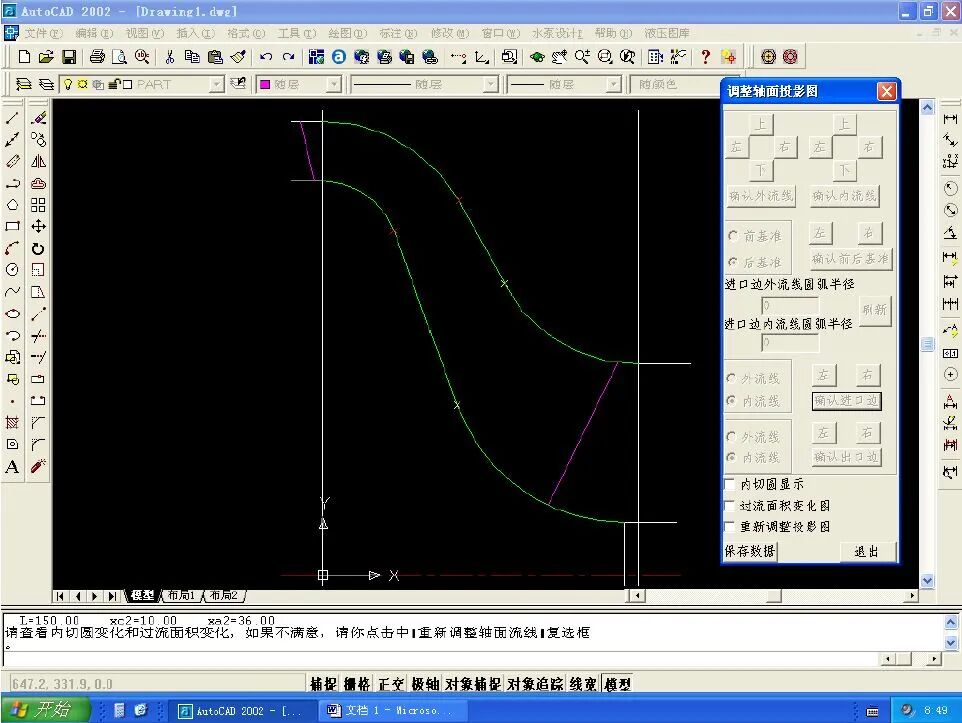Open the 液压图库 menu
The height and width of the screenshot is (723, 962).
coord(667,33)
